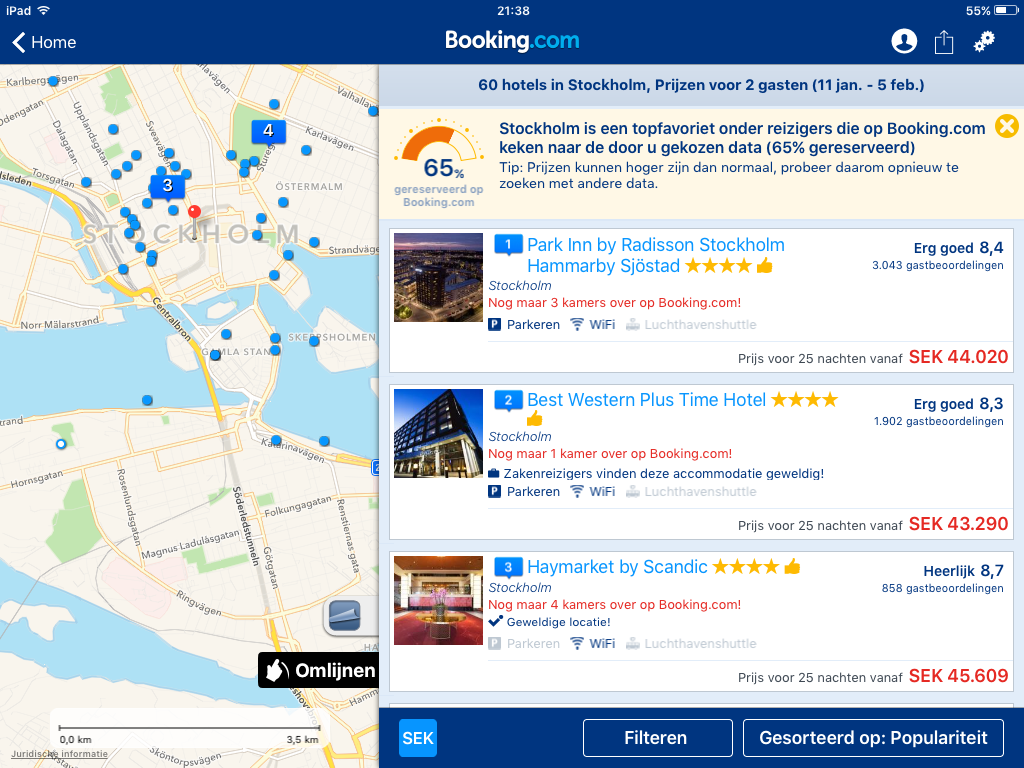The image size is (1024, 768).
Task: Tap Parkeren icon on Best Western card
Action: click(494, 492)
